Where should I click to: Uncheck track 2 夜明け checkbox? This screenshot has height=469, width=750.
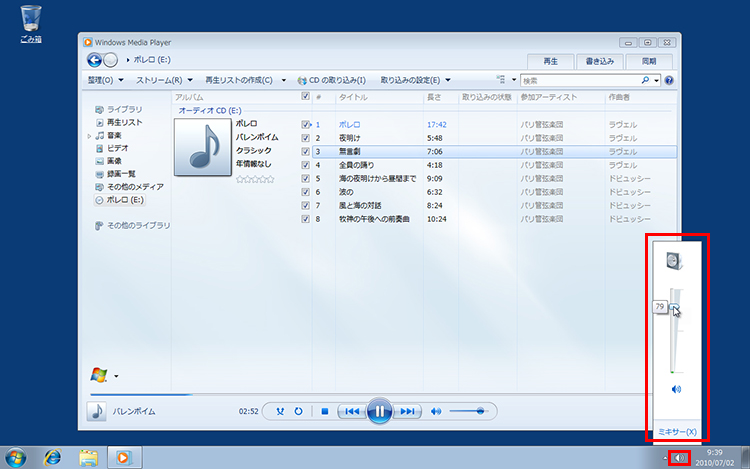(x=305, y=138)
